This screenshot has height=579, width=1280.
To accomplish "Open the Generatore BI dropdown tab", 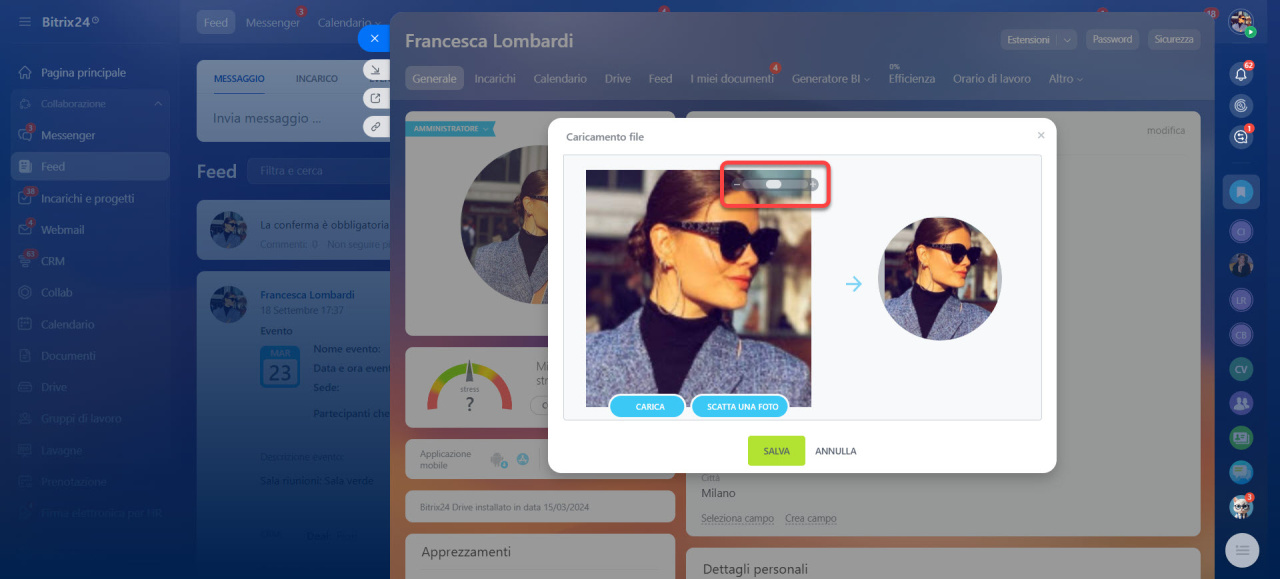I will point(830,79).
